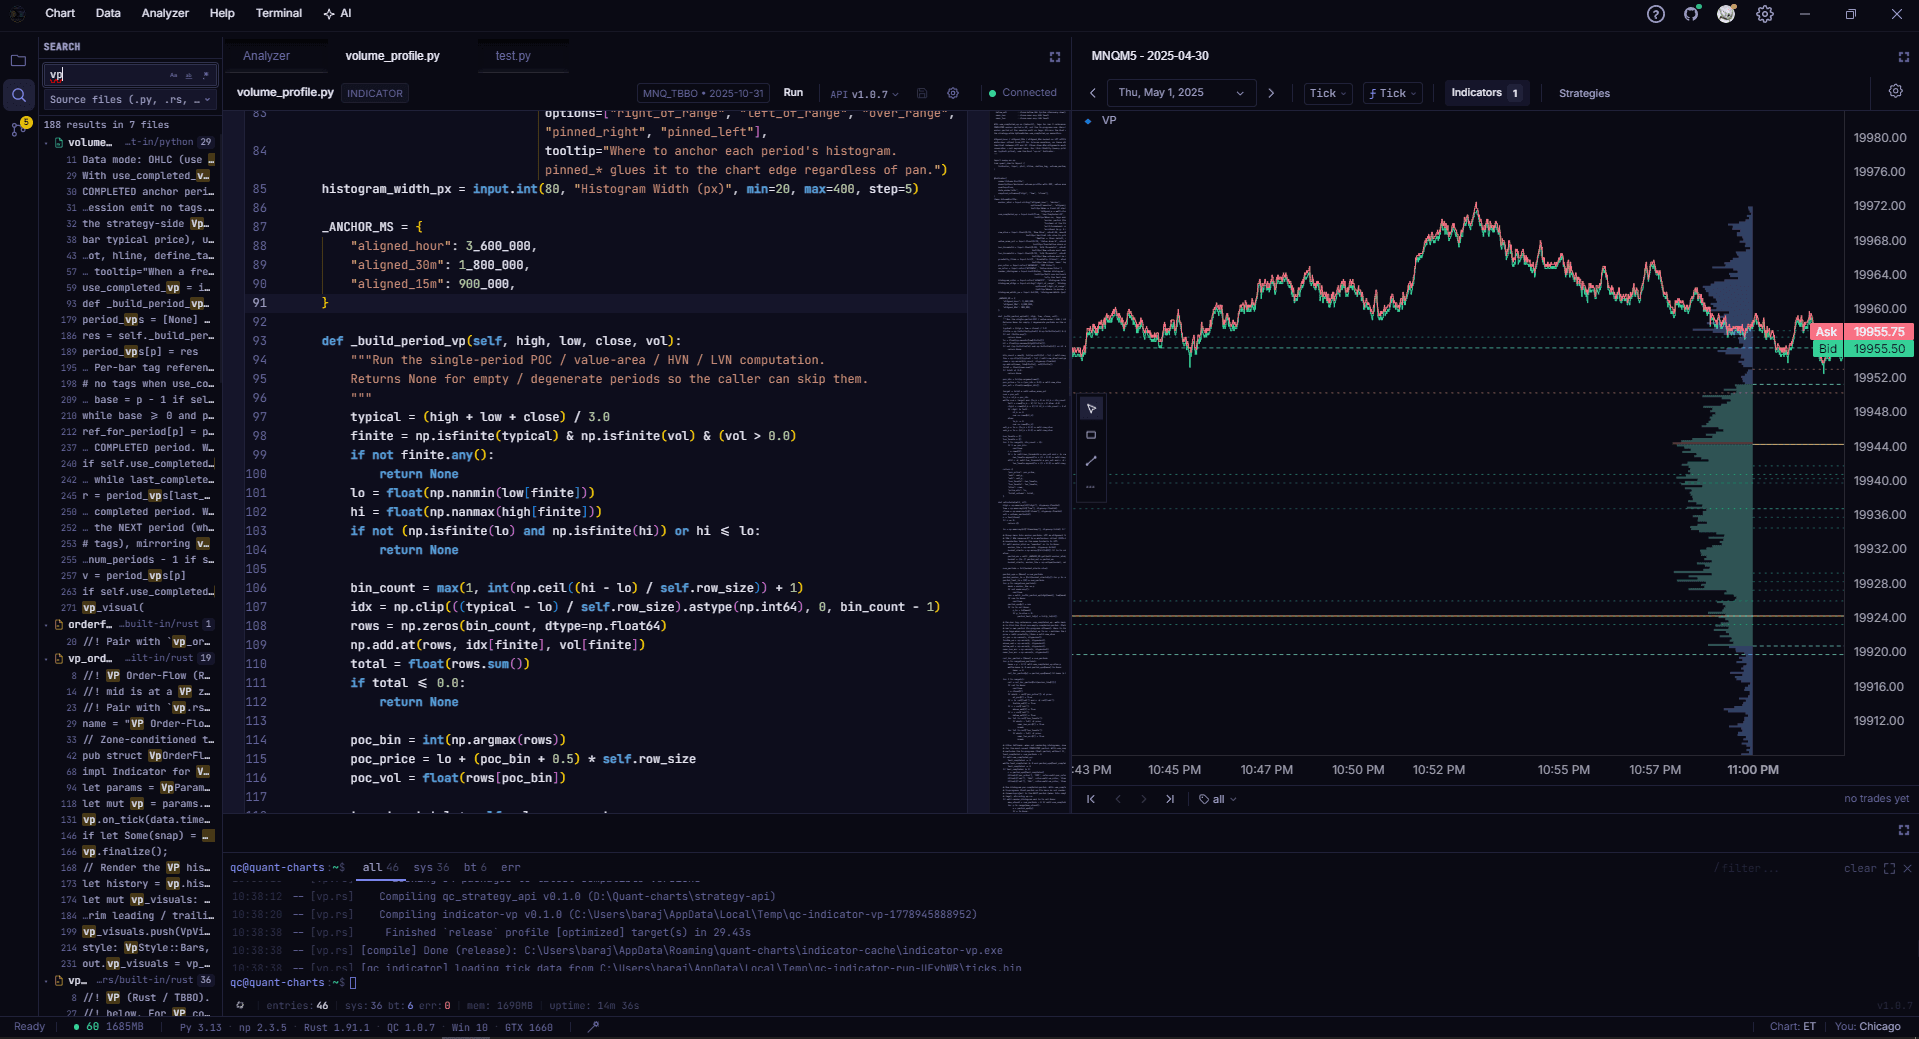Open the help question-mark icon

1656,14
